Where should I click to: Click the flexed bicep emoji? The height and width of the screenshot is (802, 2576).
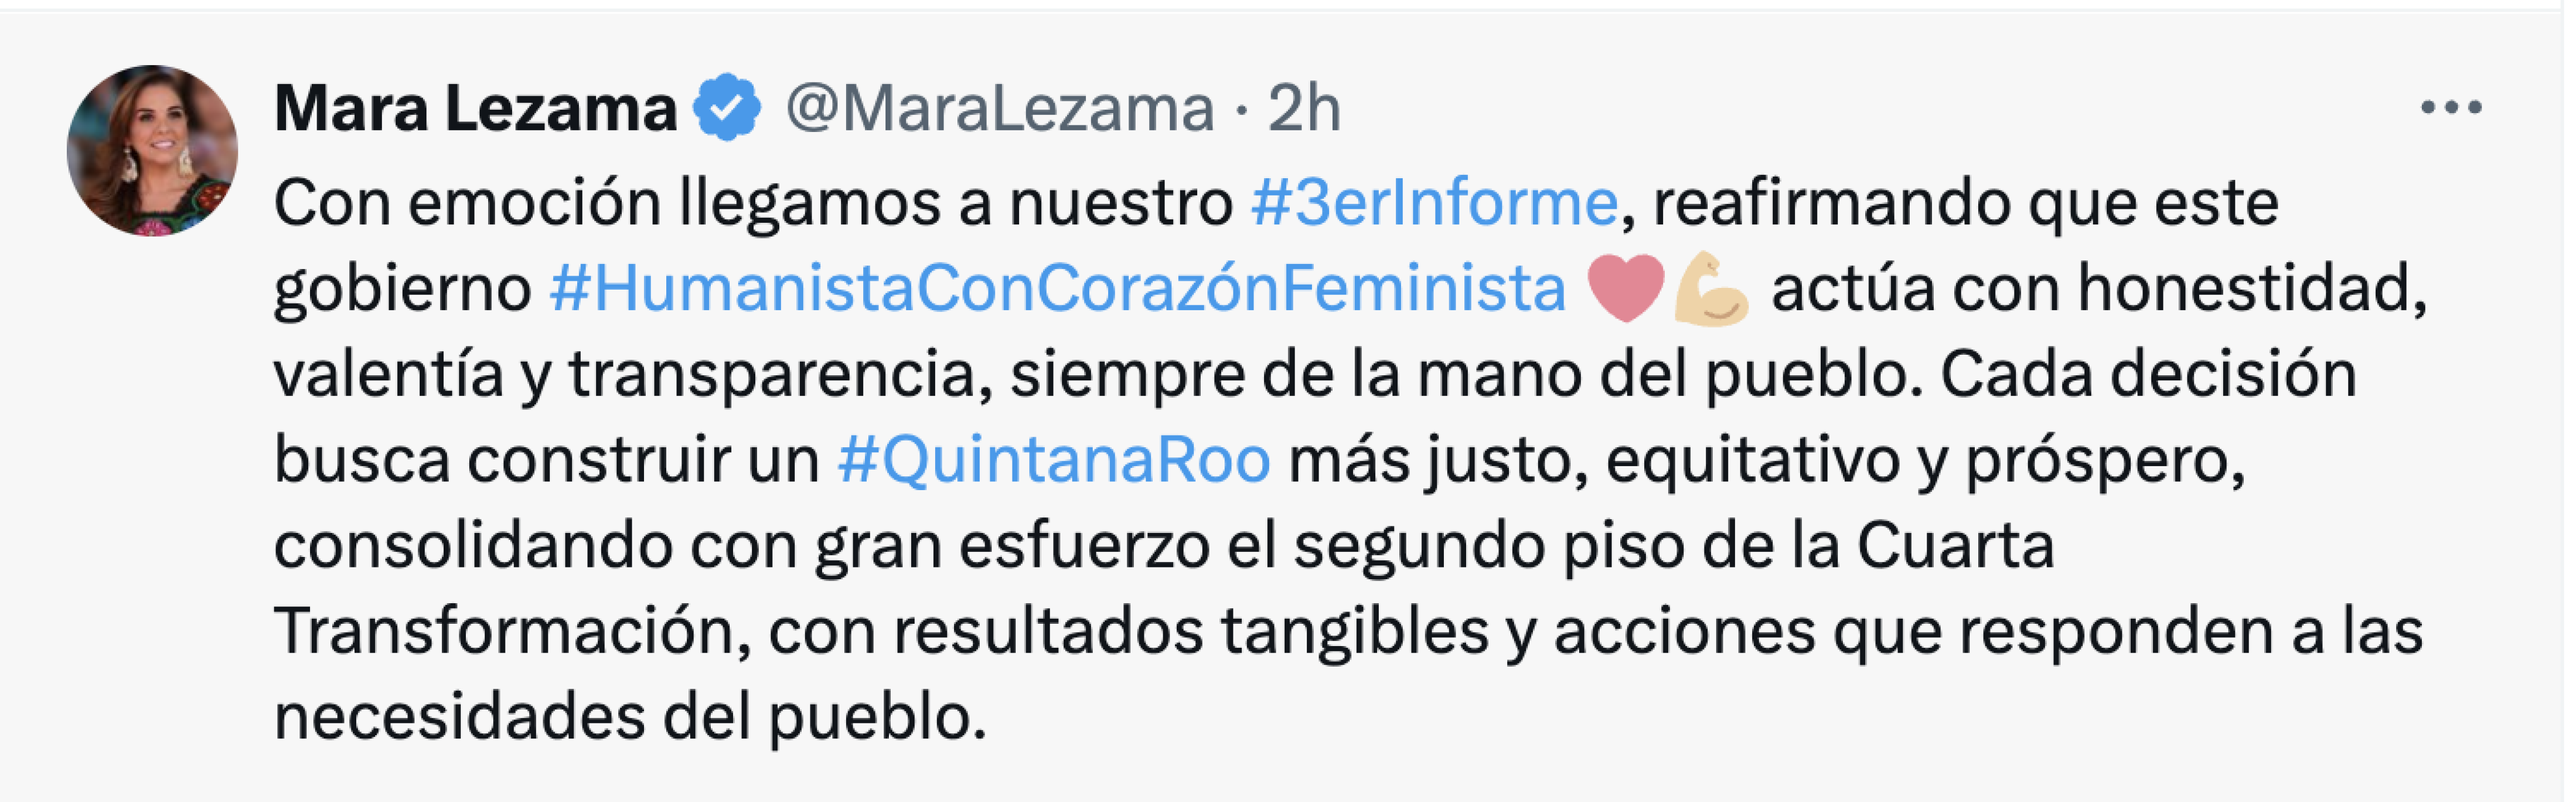tap(1711, 289)
